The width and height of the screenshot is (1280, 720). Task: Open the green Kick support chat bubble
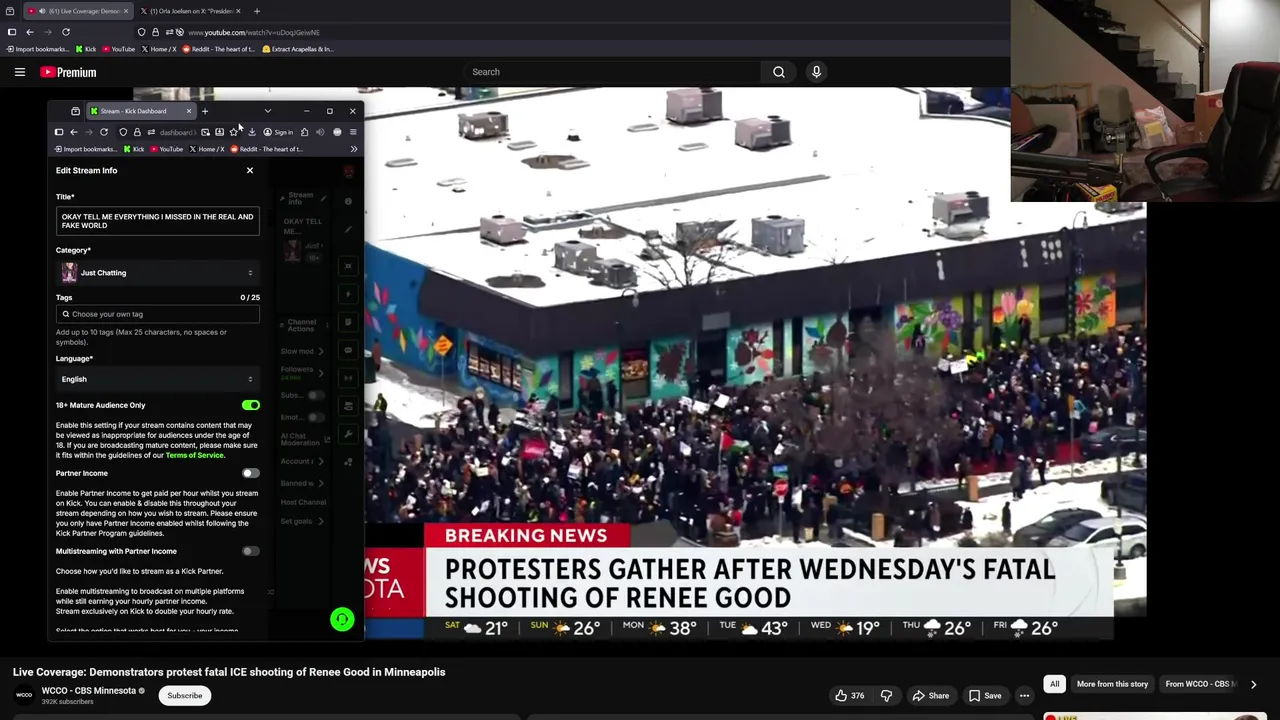click(342, 620)
